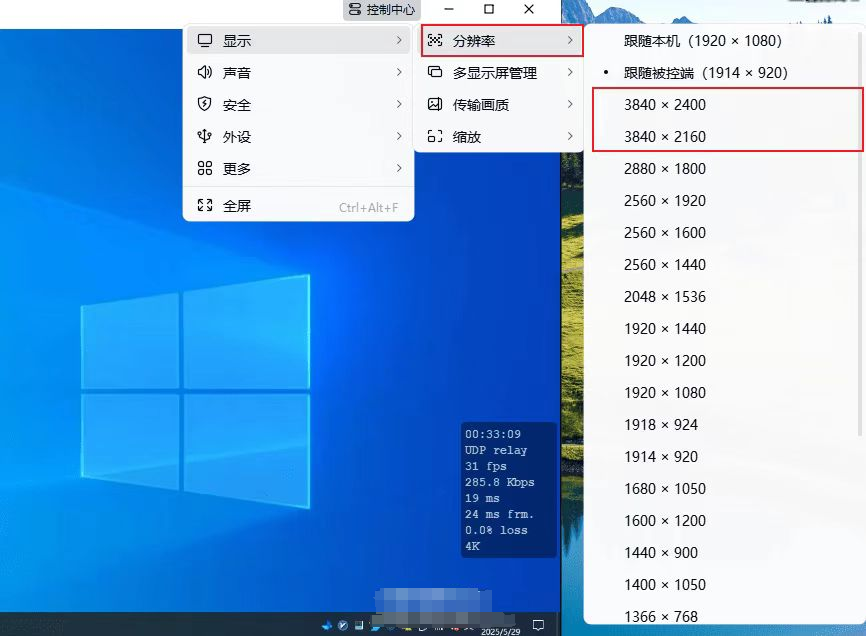
Task: Click the monitor icon beside 显示
Action: coord(205,41)
